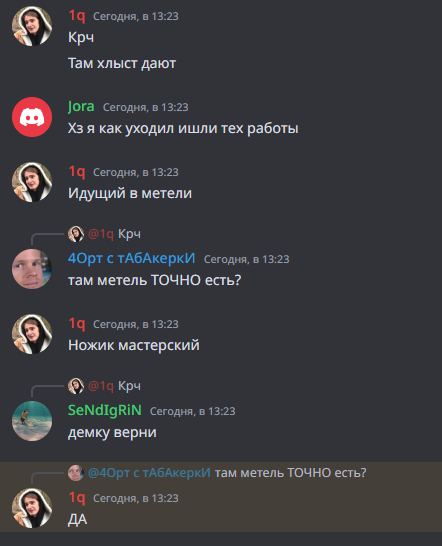Image resolution: width=442 pixels, height=546 pixels.
Task: Click username 4Орт с тАбАкеркИ in header
Action: [x=131, y=258]
